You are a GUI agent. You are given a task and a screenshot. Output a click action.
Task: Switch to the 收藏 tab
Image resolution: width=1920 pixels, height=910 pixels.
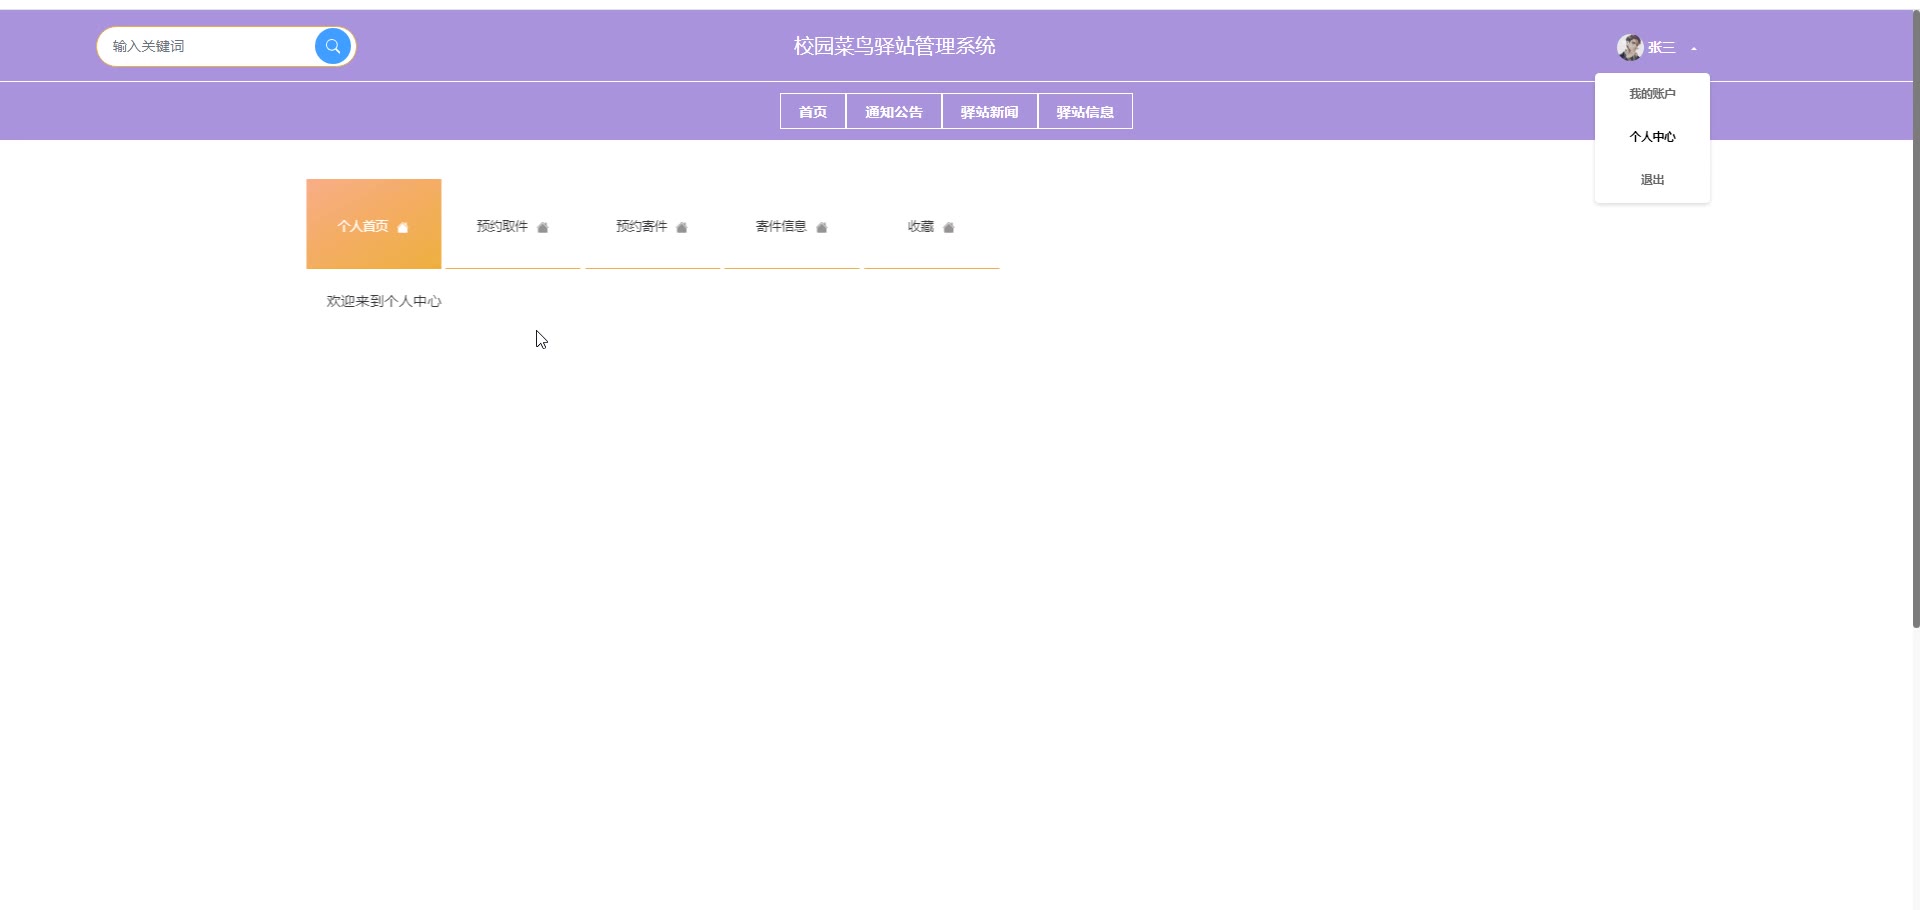[x=931, y=224]
